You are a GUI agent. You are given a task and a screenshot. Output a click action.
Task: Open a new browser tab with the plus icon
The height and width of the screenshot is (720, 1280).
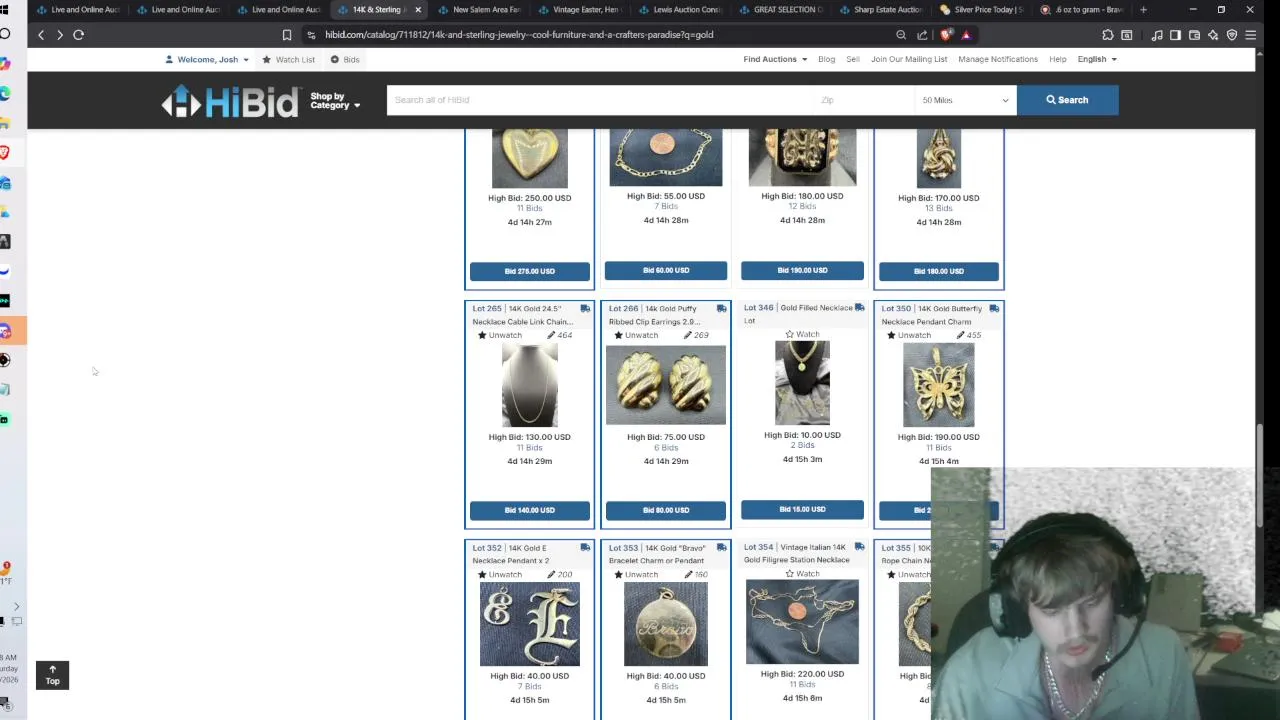click(x=1143, y=10)
